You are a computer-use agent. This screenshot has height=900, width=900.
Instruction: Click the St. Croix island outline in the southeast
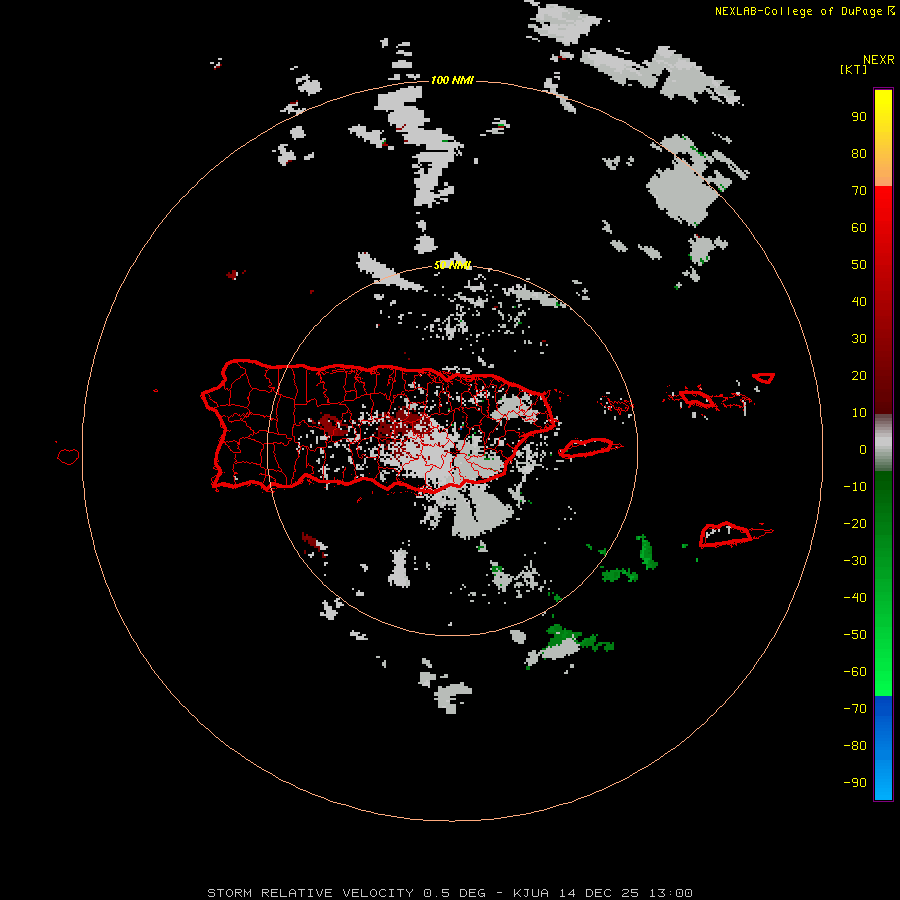727,534
